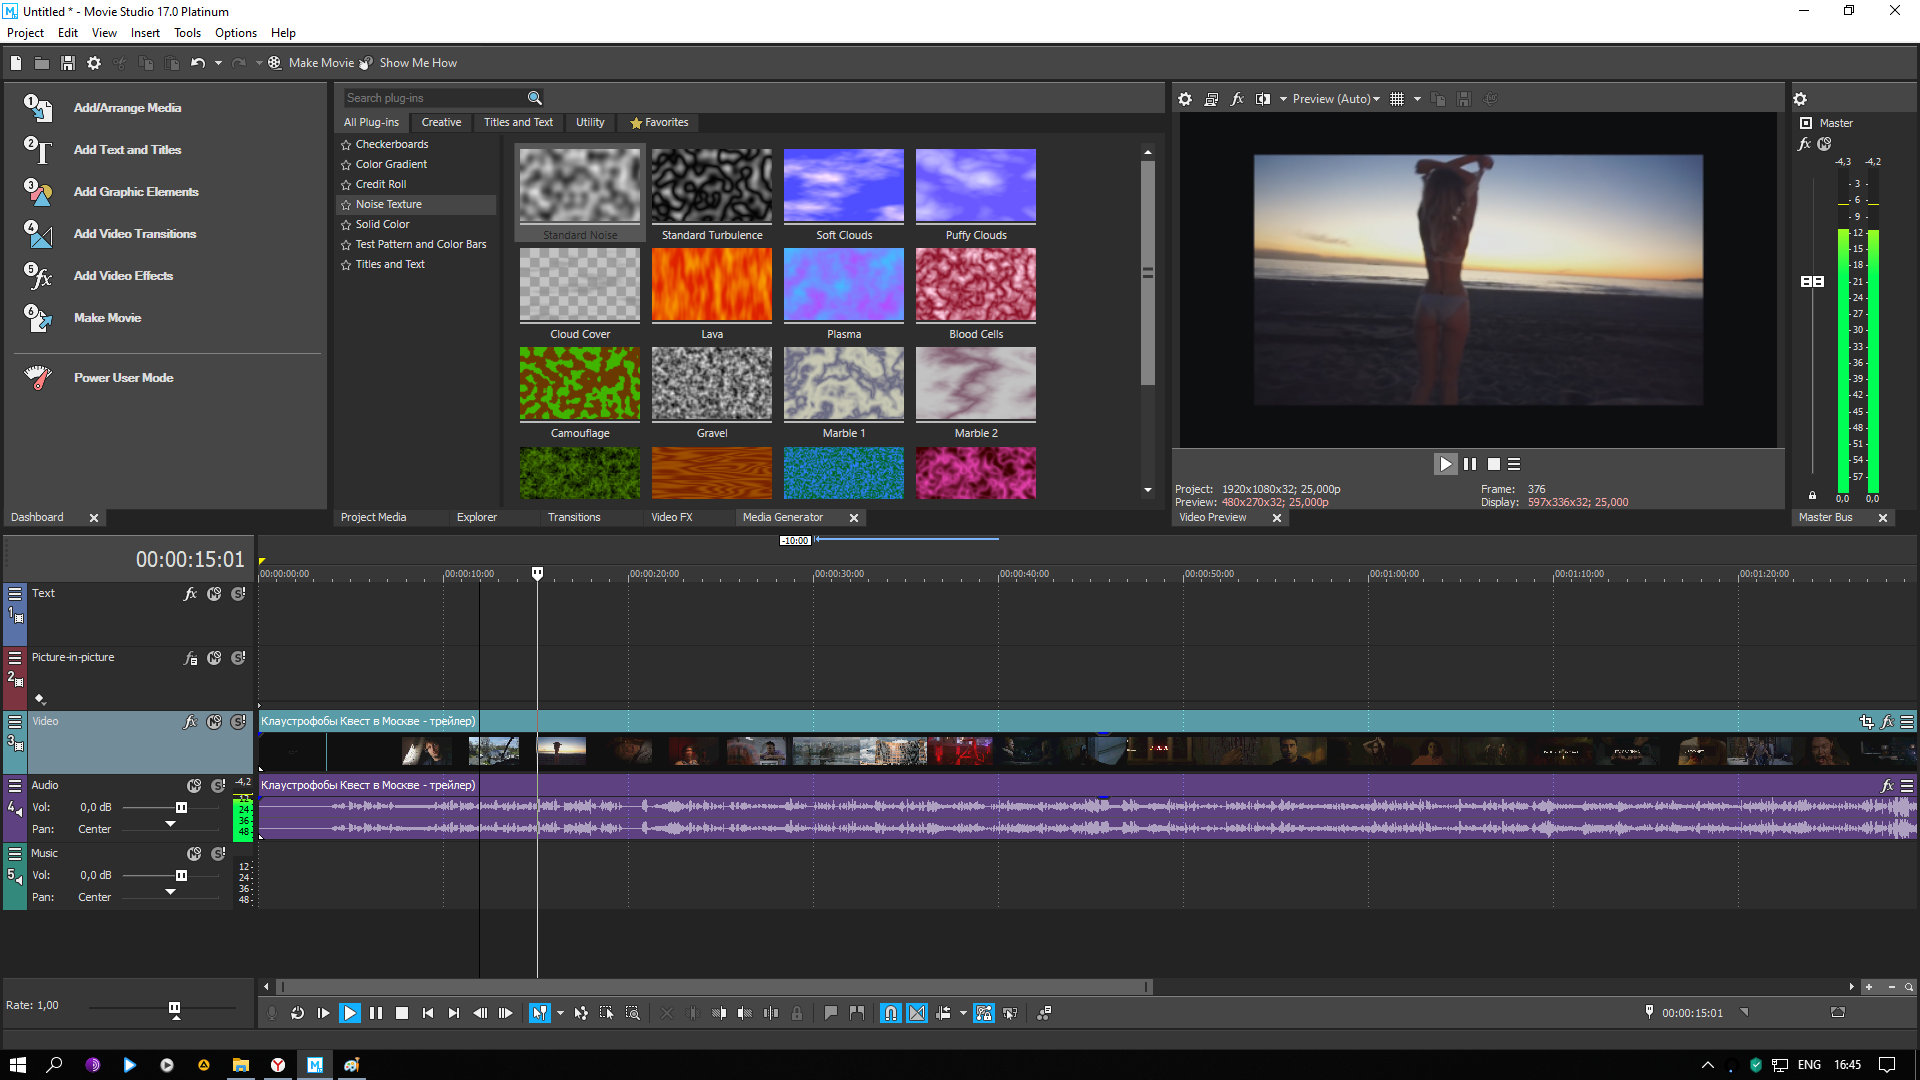The height and width of the screenshot is (1080, 1920).
Task: Open the Preview panel's Video Output FX
Action: 1237,99
